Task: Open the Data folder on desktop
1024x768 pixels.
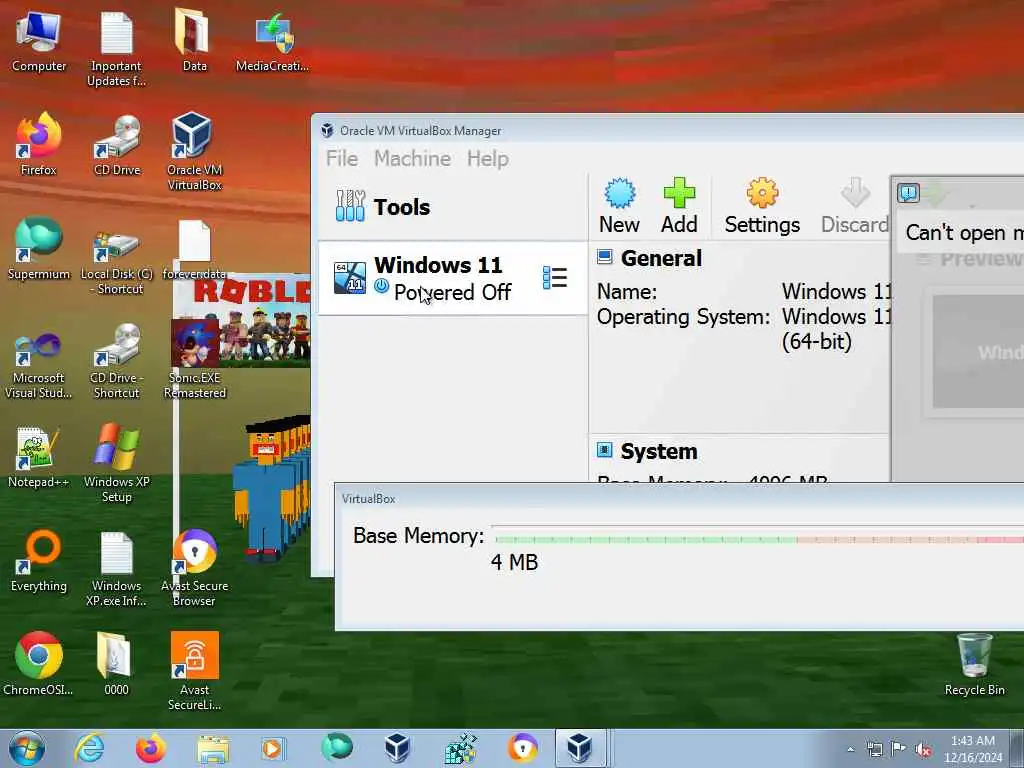Action: tap(194, 40)
